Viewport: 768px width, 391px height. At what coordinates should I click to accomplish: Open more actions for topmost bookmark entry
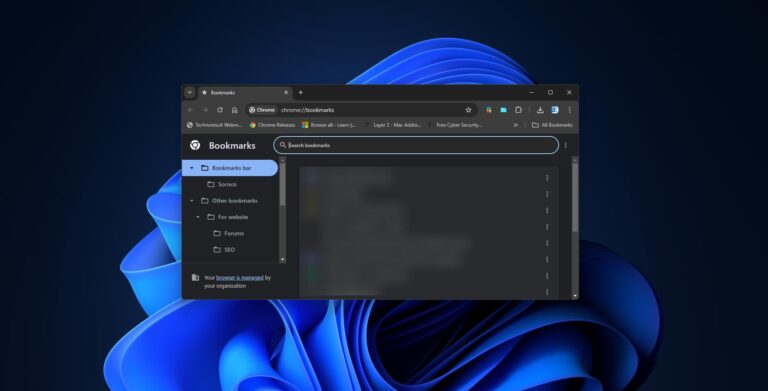pyautogui.click(x=547, y=178)
